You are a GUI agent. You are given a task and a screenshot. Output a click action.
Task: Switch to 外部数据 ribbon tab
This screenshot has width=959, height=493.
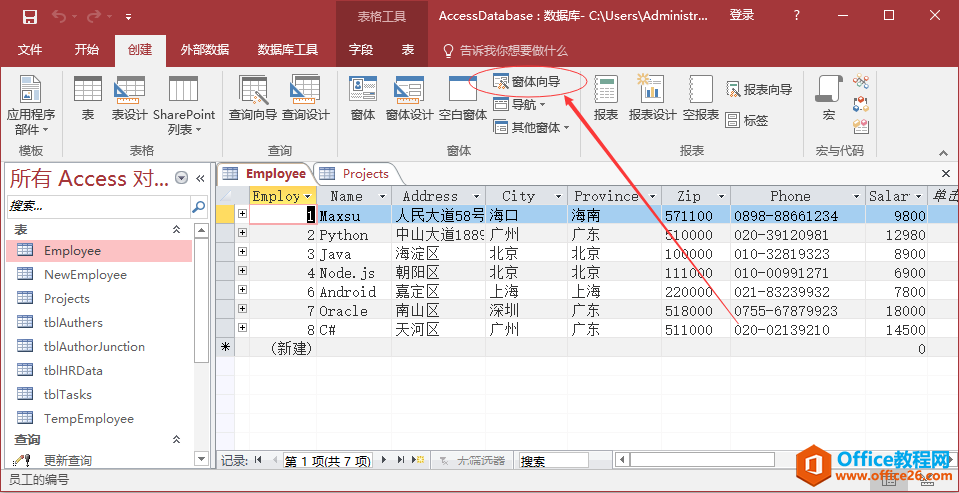(204, 50)
